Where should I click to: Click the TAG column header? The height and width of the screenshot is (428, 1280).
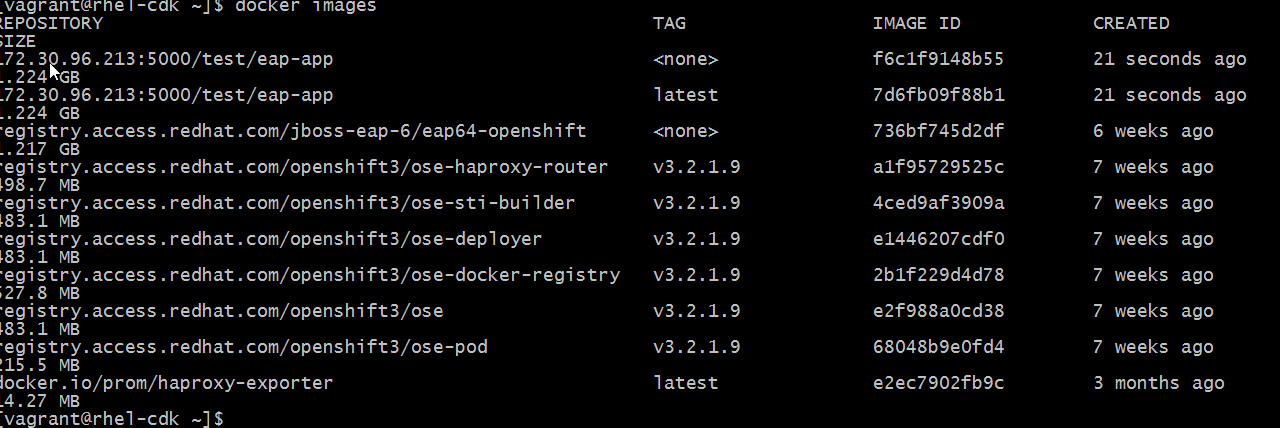(670, 23)
